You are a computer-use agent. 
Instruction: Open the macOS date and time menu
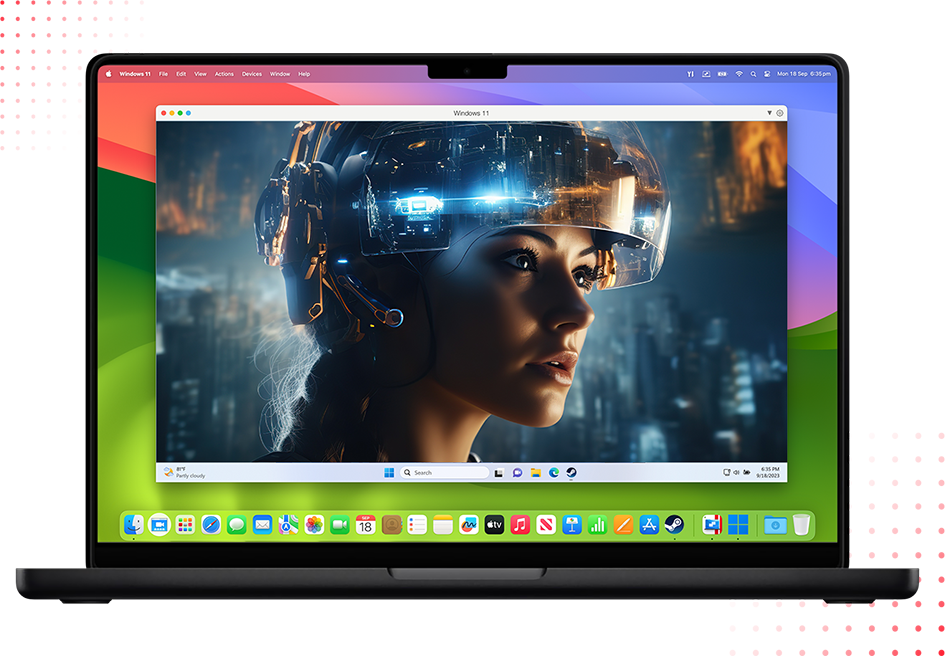point(803,73)
